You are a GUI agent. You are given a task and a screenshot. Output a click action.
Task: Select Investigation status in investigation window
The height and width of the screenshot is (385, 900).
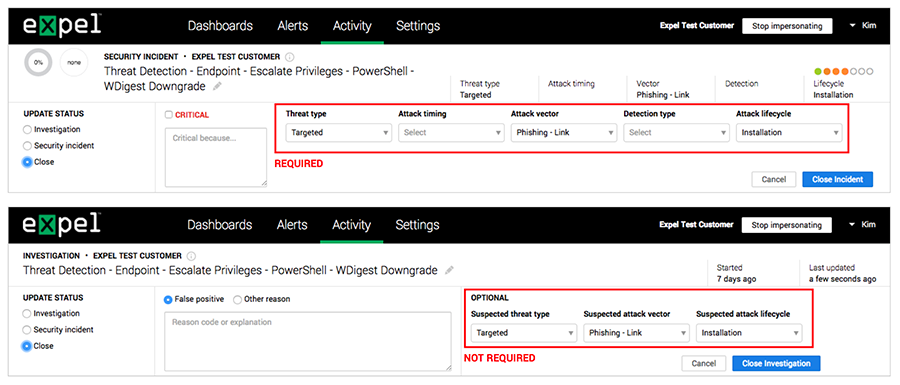[x=27, y=314]
